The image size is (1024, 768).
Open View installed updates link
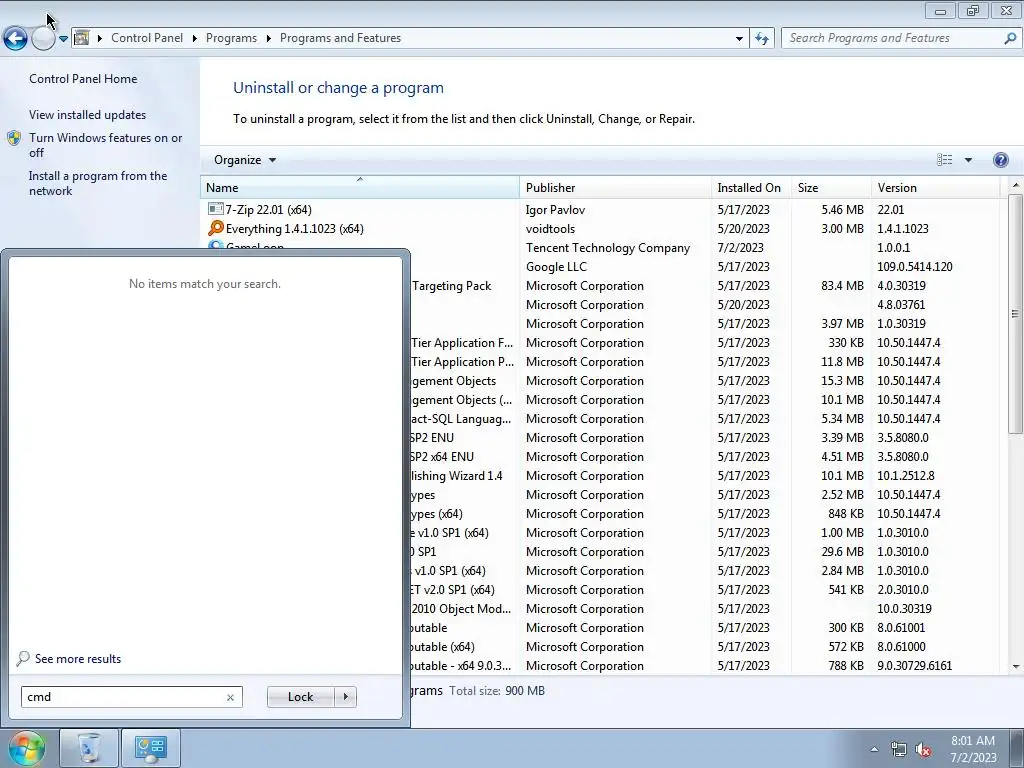pos(88,115)
